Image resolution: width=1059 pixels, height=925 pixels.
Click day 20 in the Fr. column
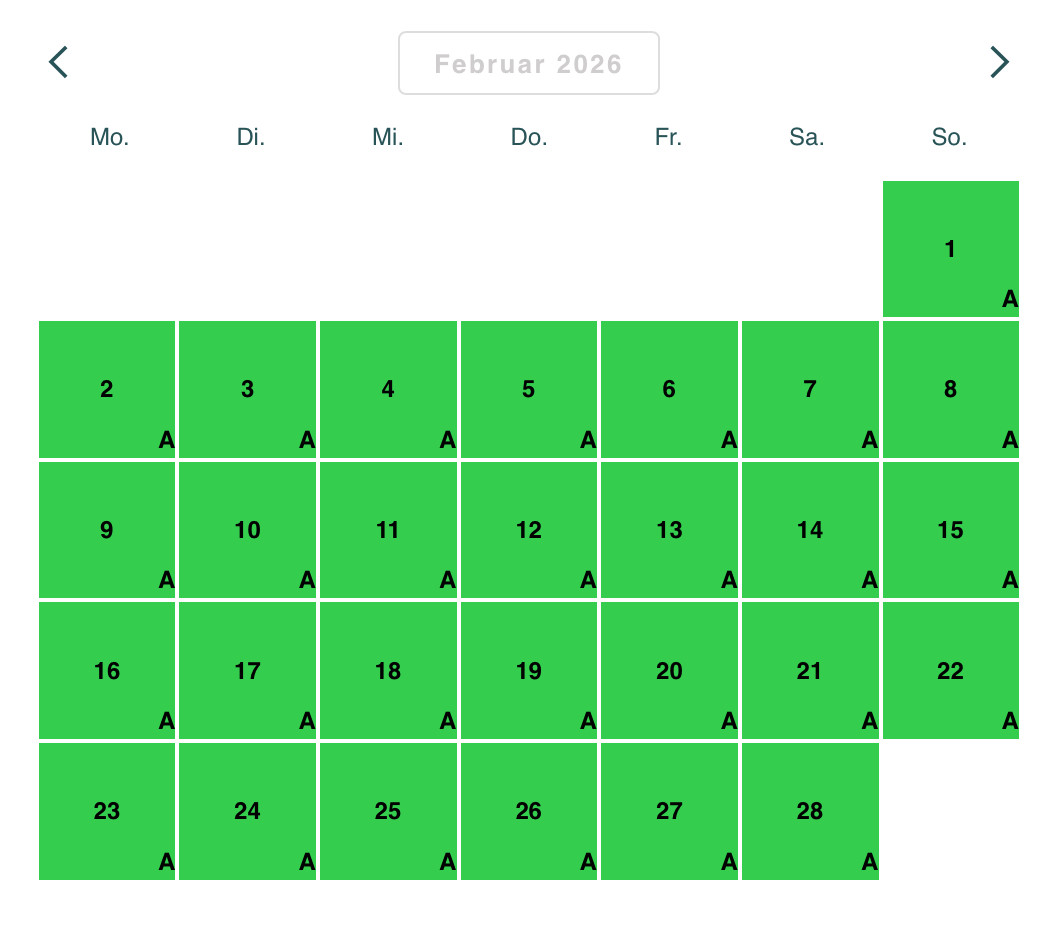(669, 670)
